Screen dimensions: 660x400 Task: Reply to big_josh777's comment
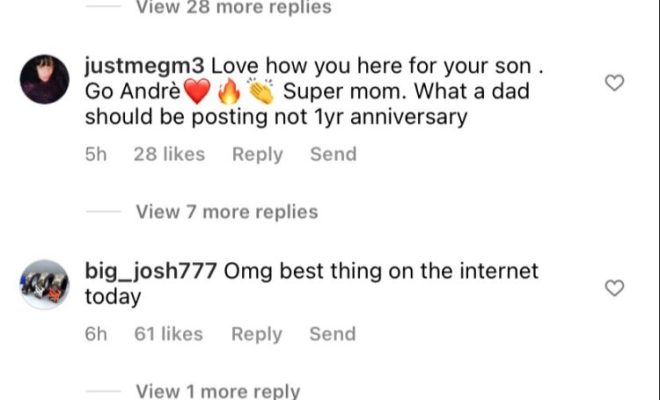click(x=256, y=335)
